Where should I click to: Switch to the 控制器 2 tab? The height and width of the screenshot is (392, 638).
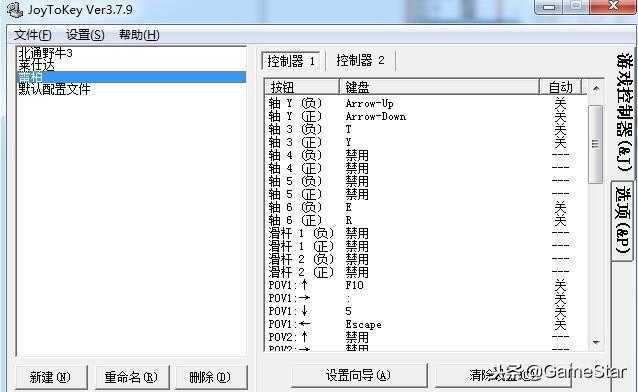[x=361, y=61]
